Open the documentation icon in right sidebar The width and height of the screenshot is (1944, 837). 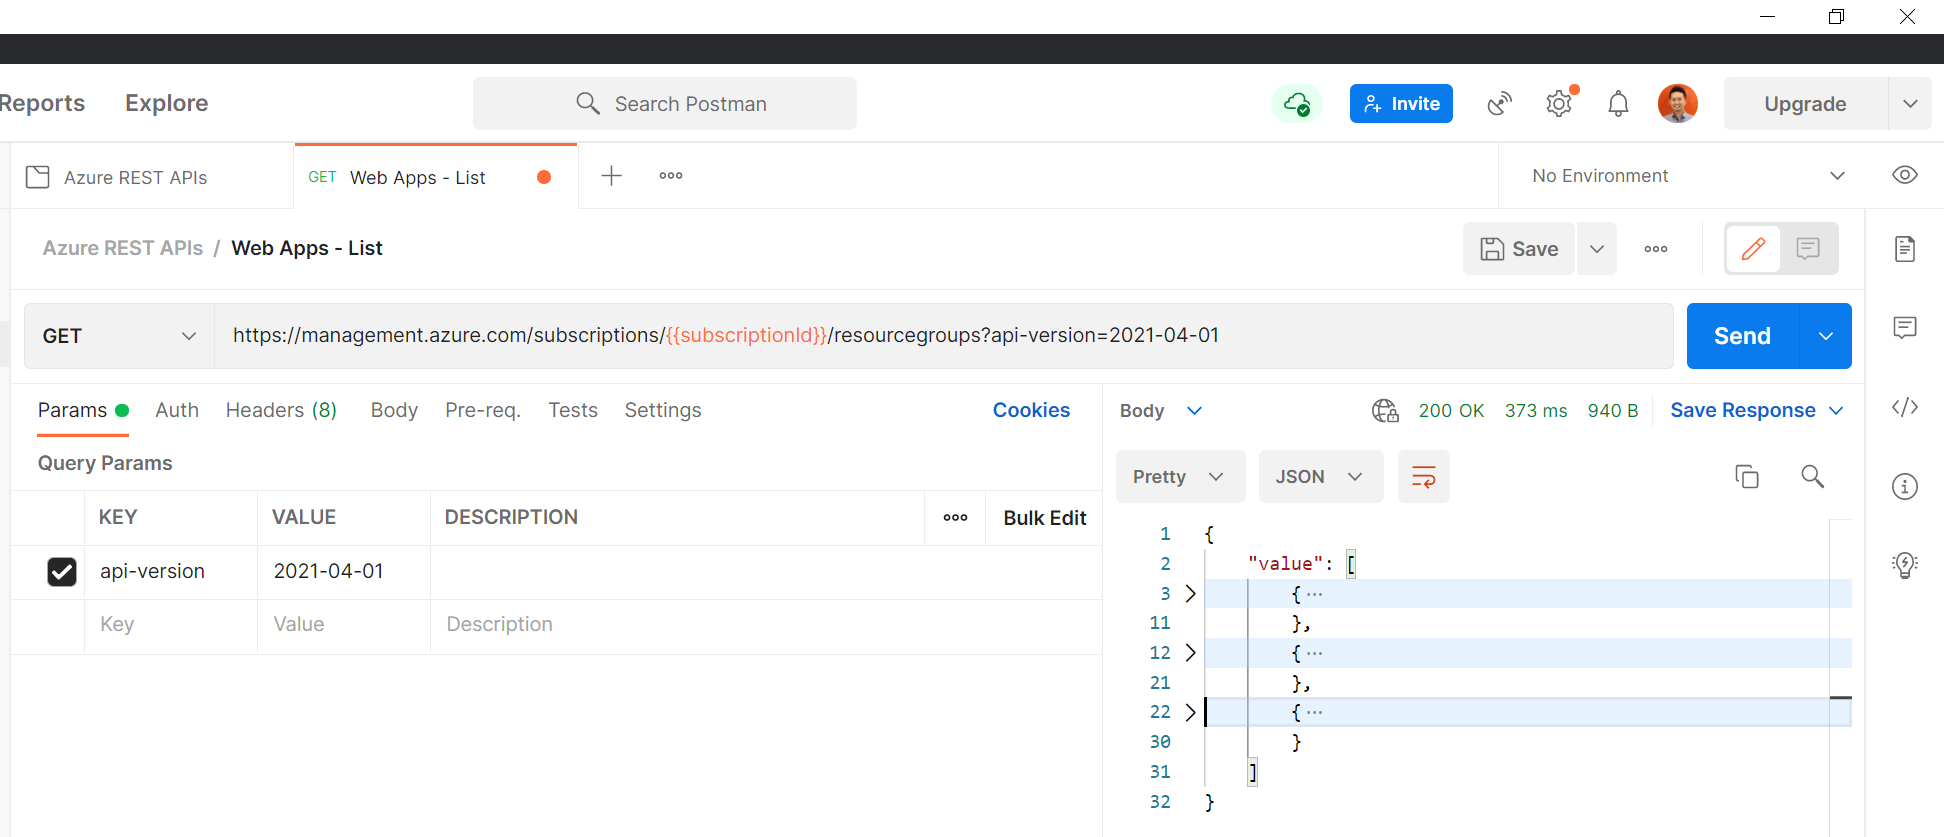[1904, 248]
